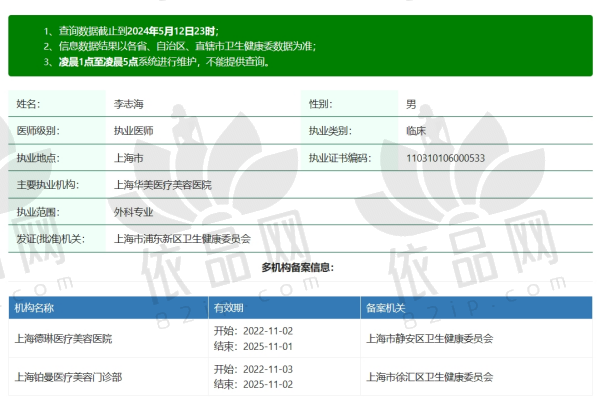Click the 上海市 practice location value
This screenshot has width=600, height=399.
tap(129, 158)
